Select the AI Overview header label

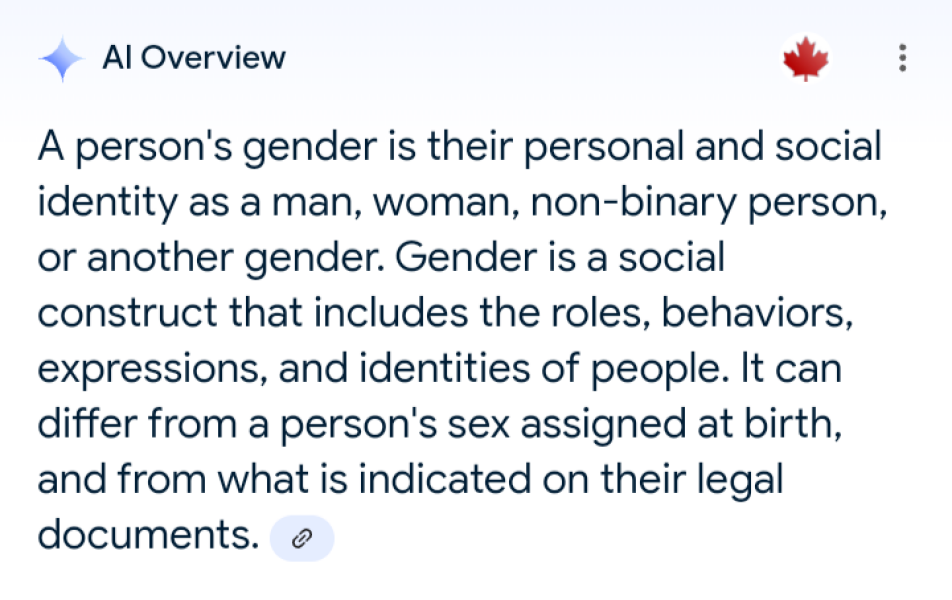click(x=195, y=57)
